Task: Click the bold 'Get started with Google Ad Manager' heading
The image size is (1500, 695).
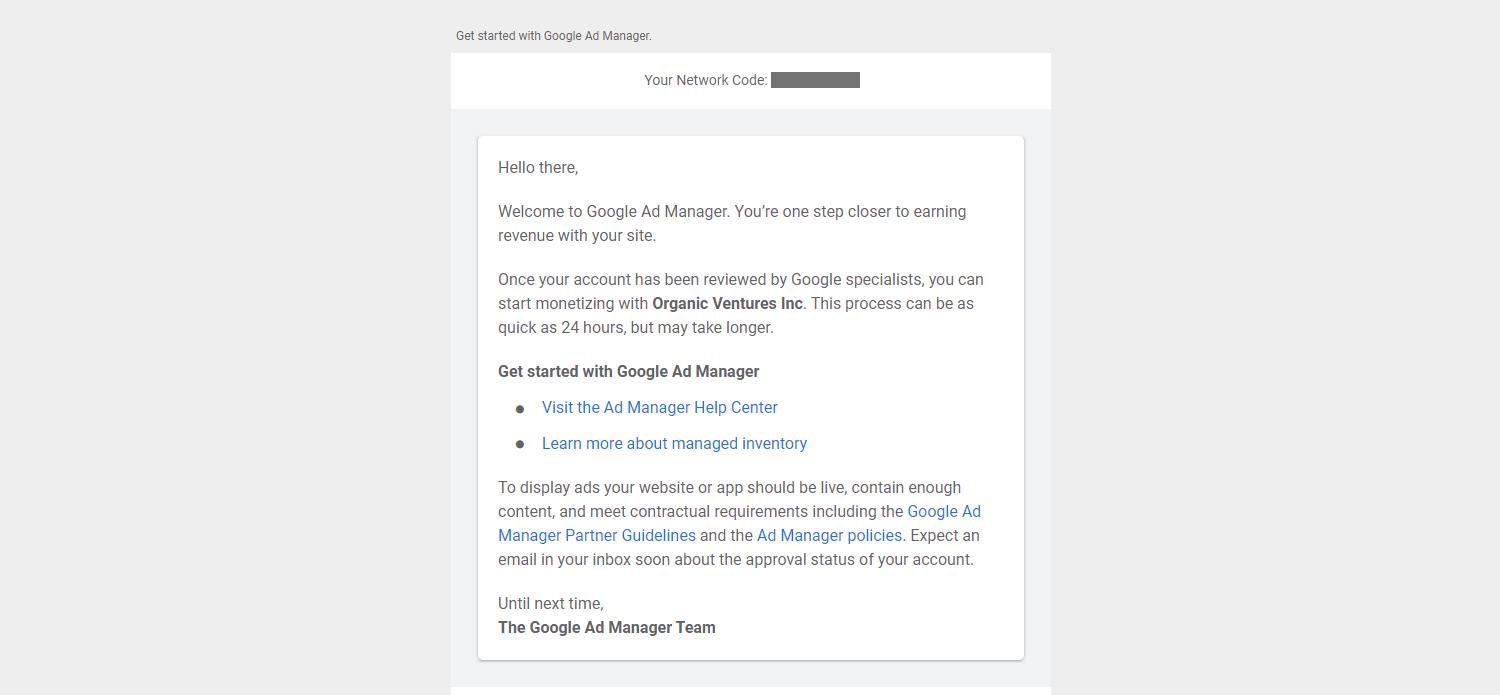Action: [628, 371]
